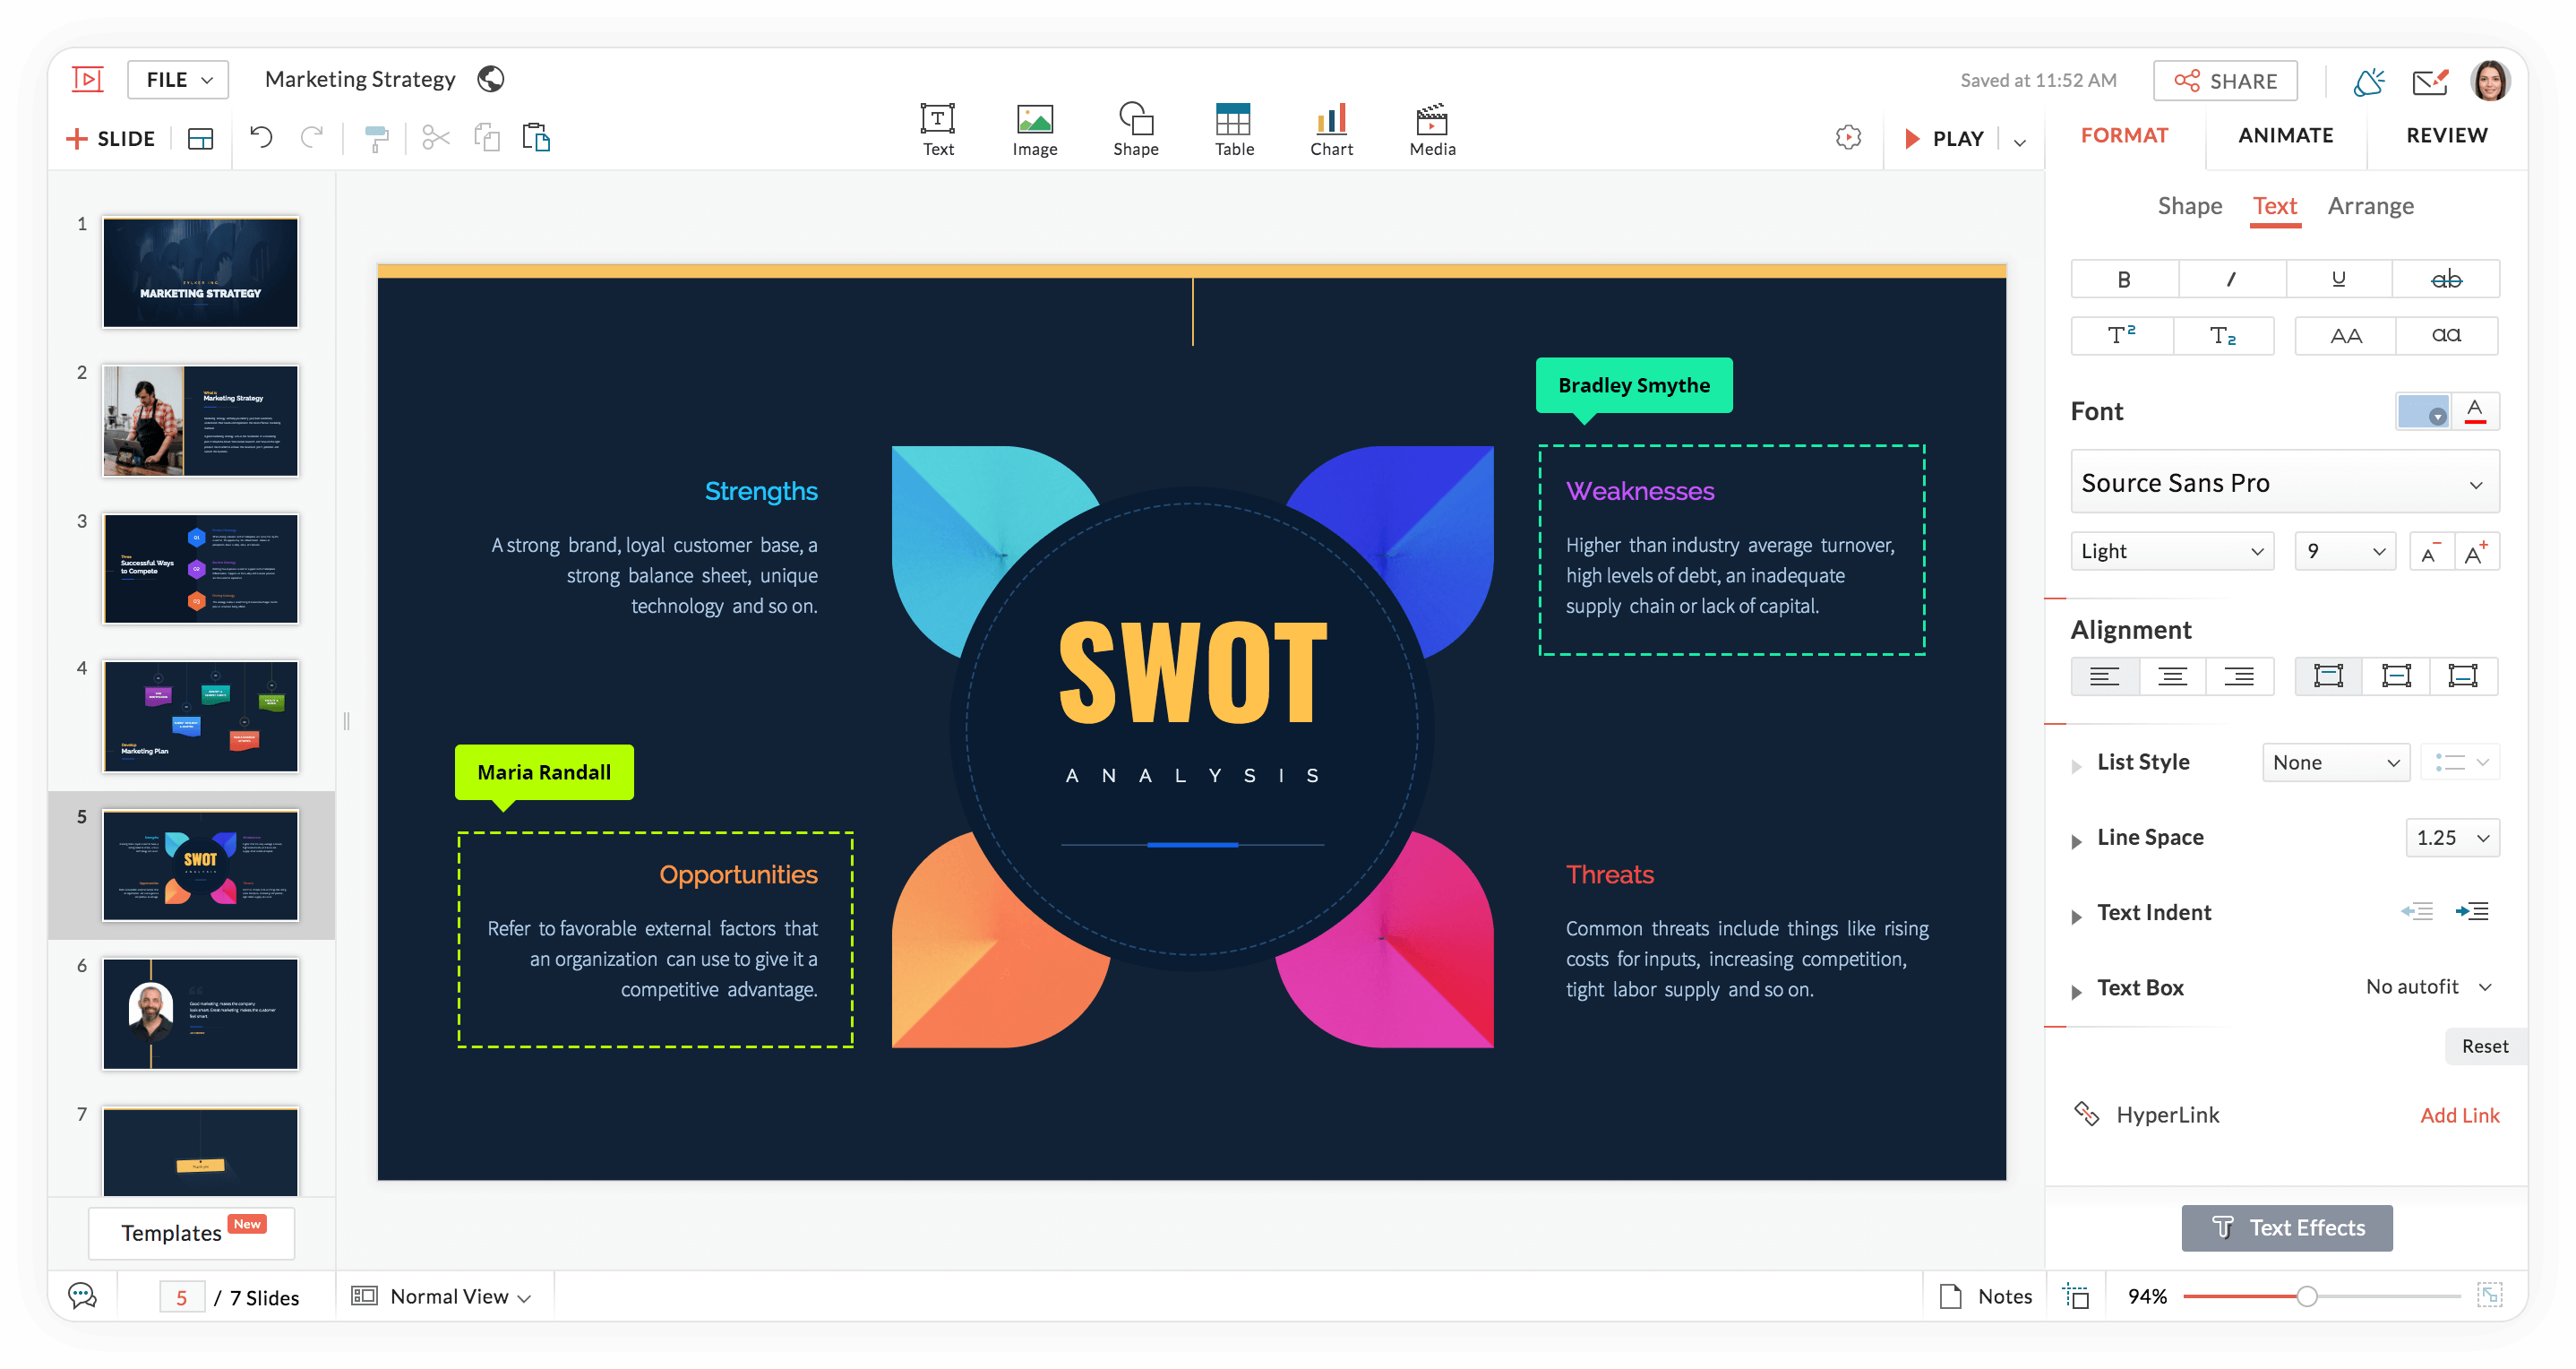Viewport: 2576px width, 1369px height.
Task: Click the scissors Cut icon
Action: 436,137
